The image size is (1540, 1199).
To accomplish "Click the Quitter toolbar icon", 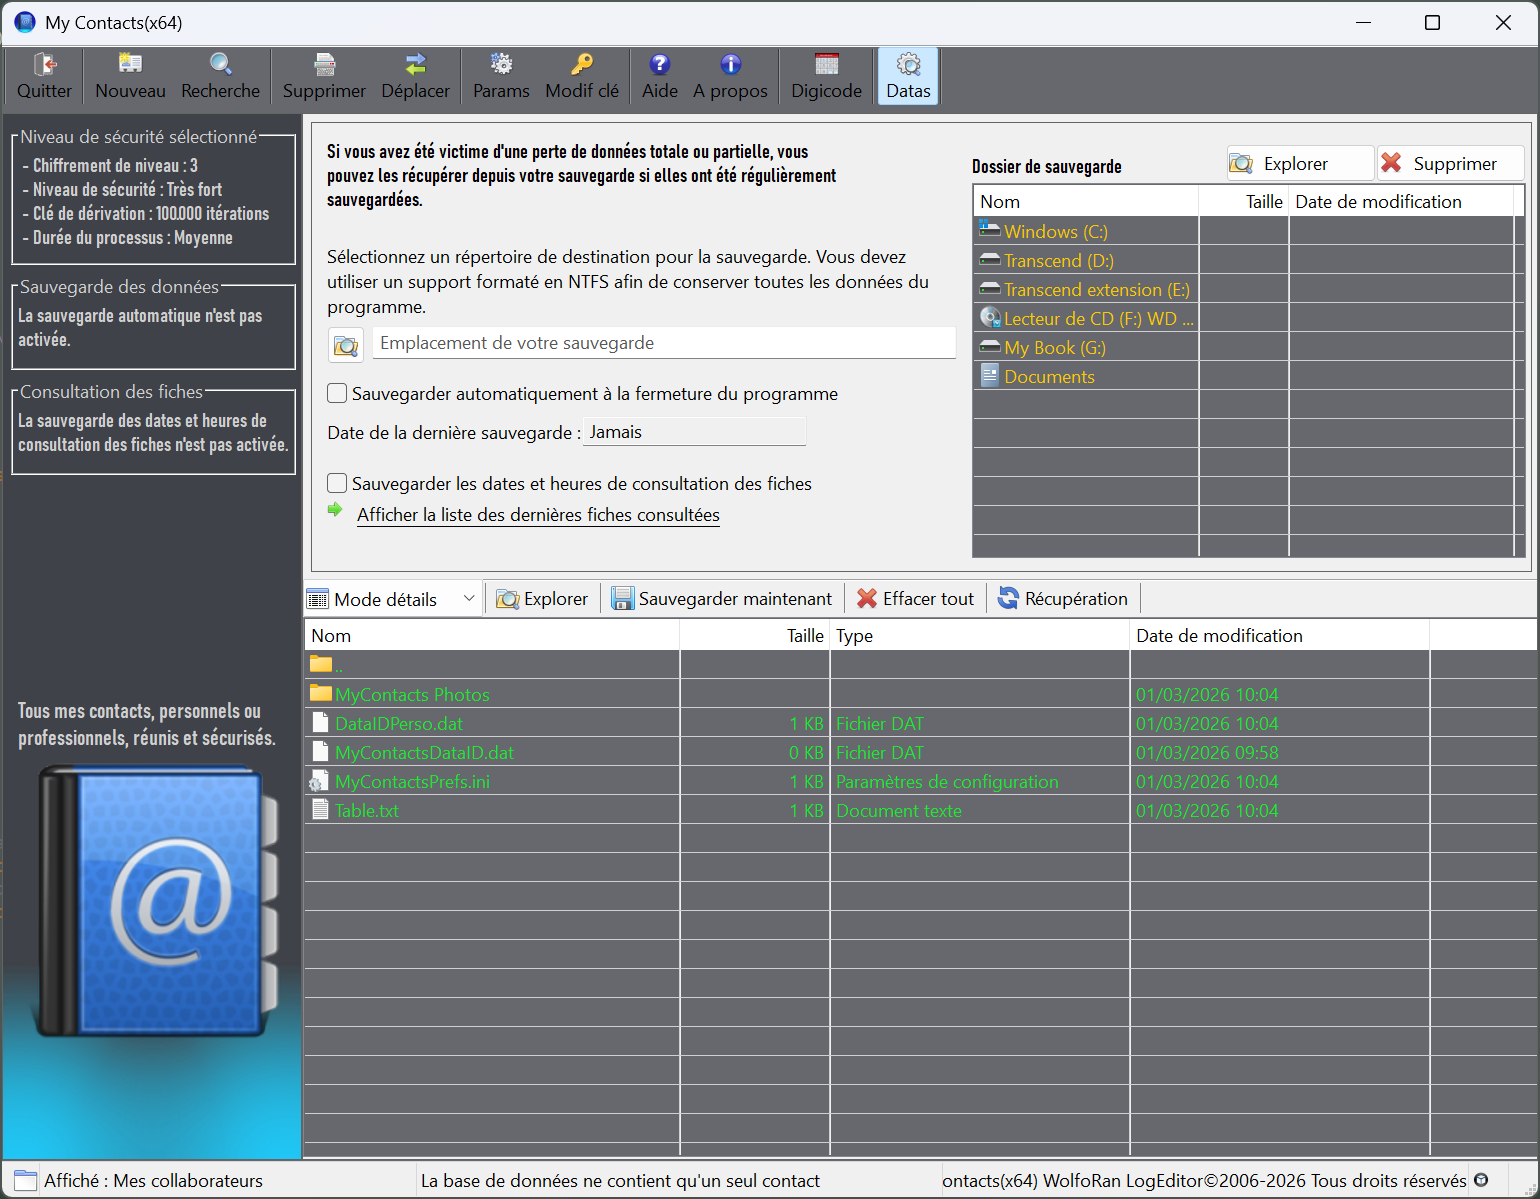I will 44,76.
